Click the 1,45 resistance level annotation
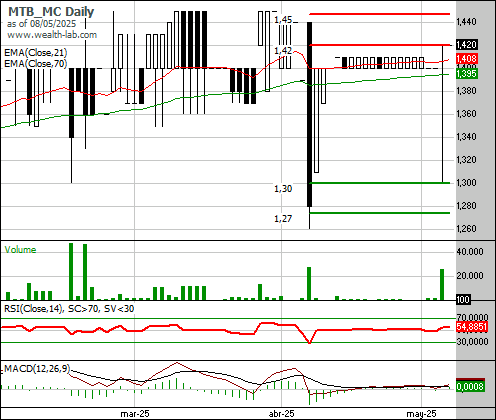Screen dimensions: 496x420 (283, 20)
